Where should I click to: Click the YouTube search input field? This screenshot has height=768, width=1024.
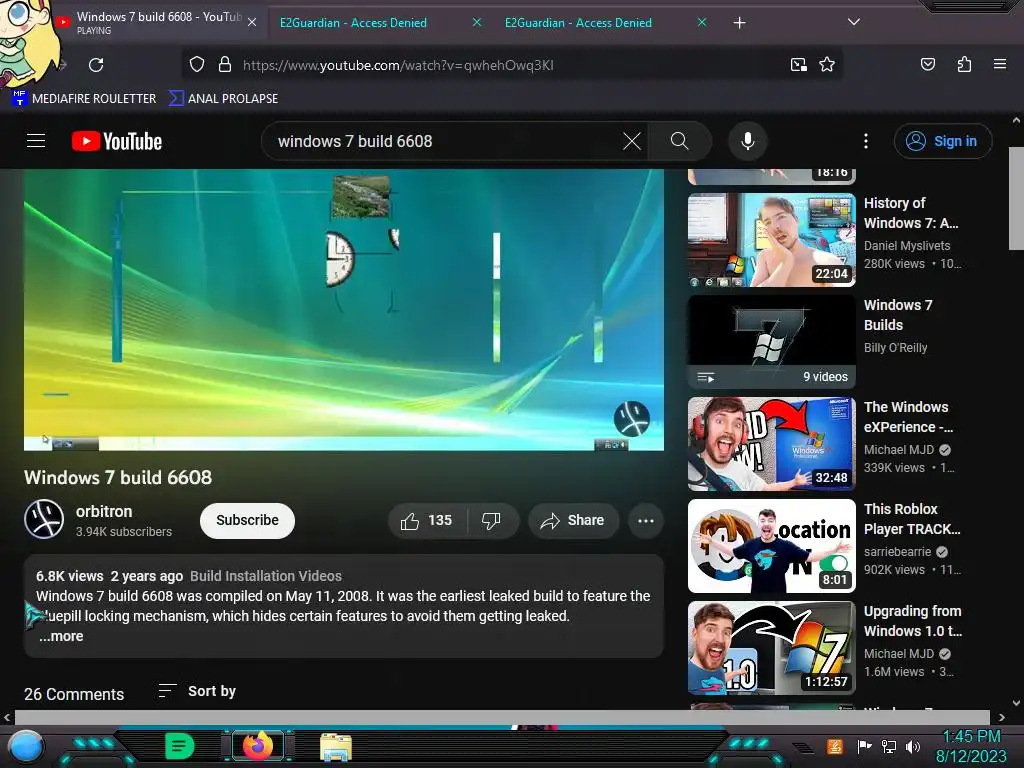coord(444,141)
